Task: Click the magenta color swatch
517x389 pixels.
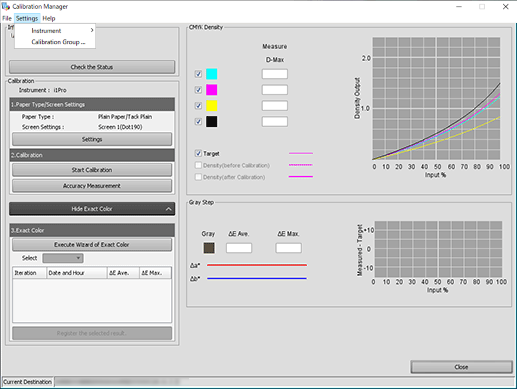Action: [x=211, y=90]
